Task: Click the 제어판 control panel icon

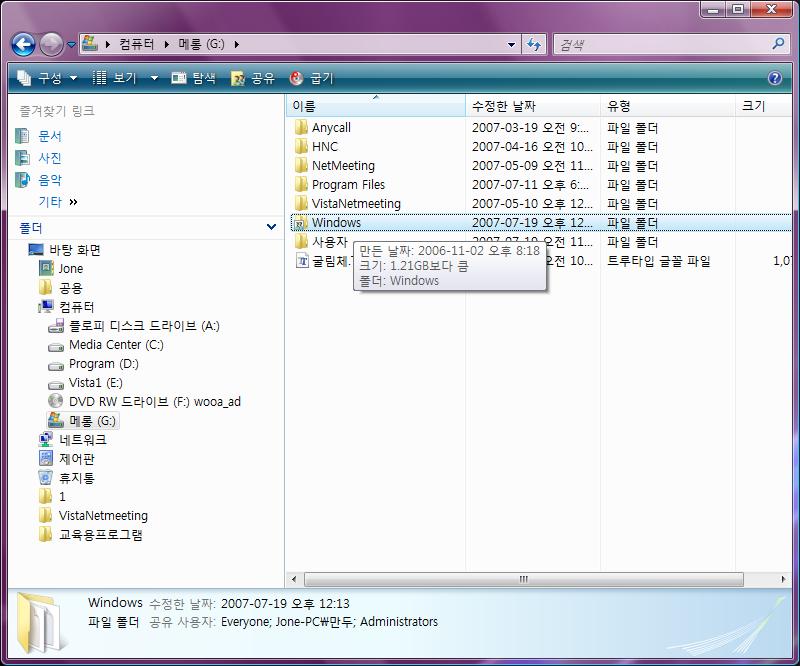Action: coord(46,458)
